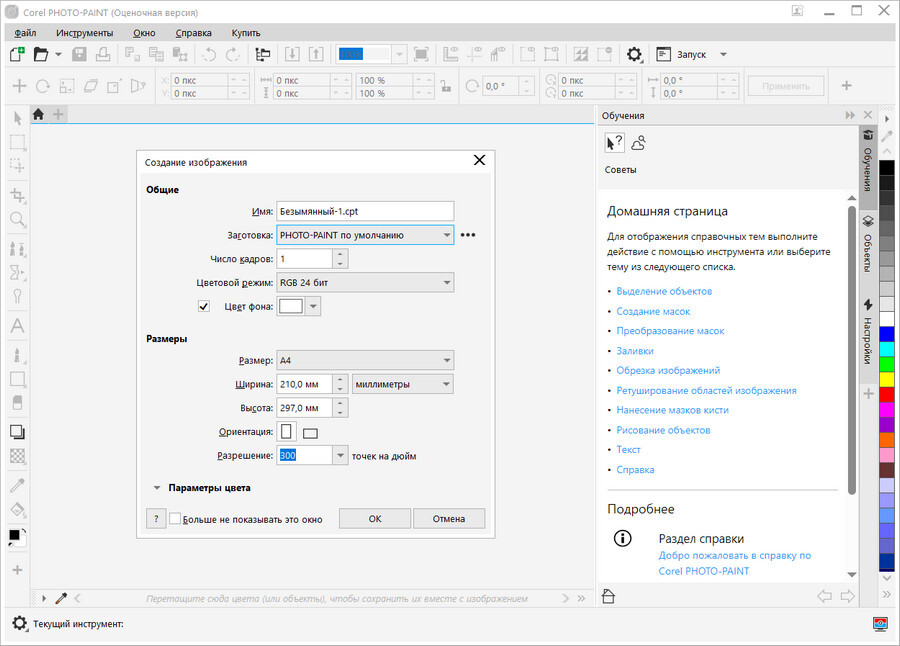Viewport: 900px width, 646px height.
Task: Open the Файл menu
Action: pos(25,33)
